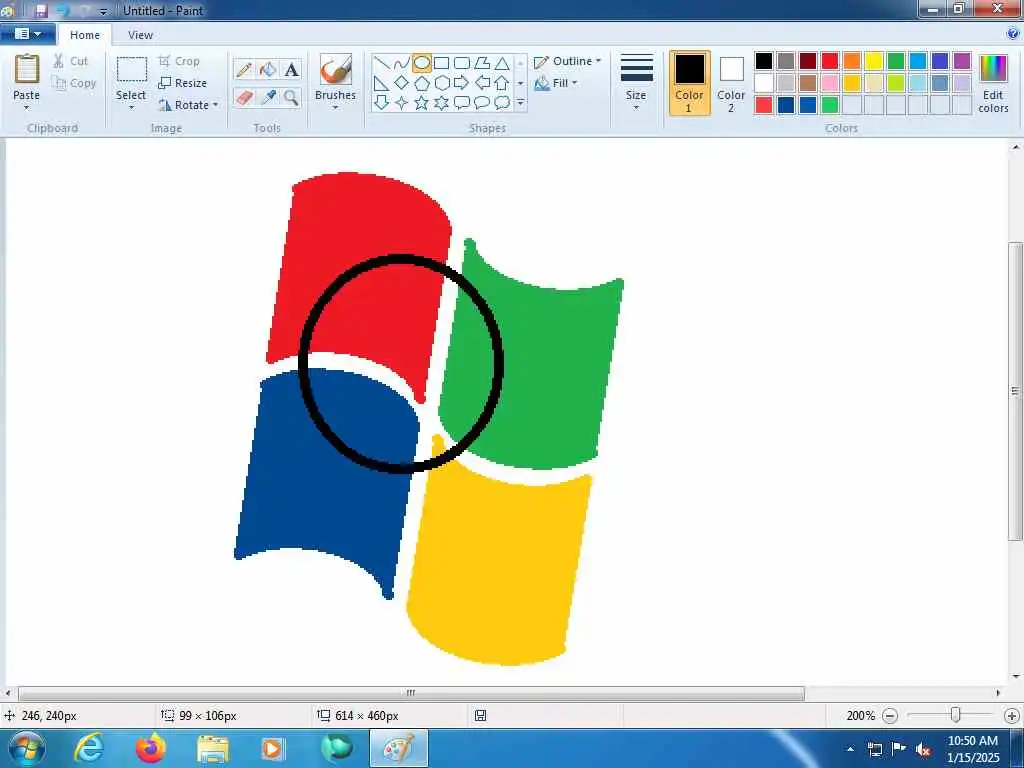Choose the Five-point star shape
The width and height of the screenshot is (1024, 768).
tap(422, 103)
